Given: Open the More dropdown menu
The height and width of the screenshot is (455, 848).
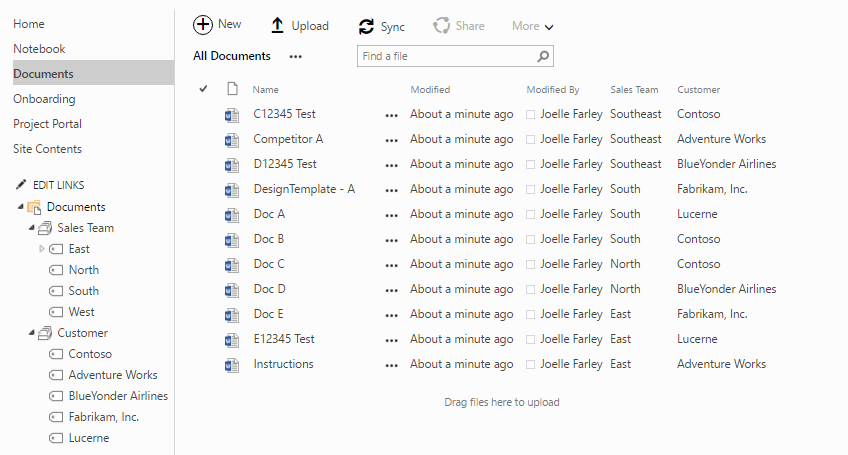Looking at the screenshot, I should coord(532,26).
